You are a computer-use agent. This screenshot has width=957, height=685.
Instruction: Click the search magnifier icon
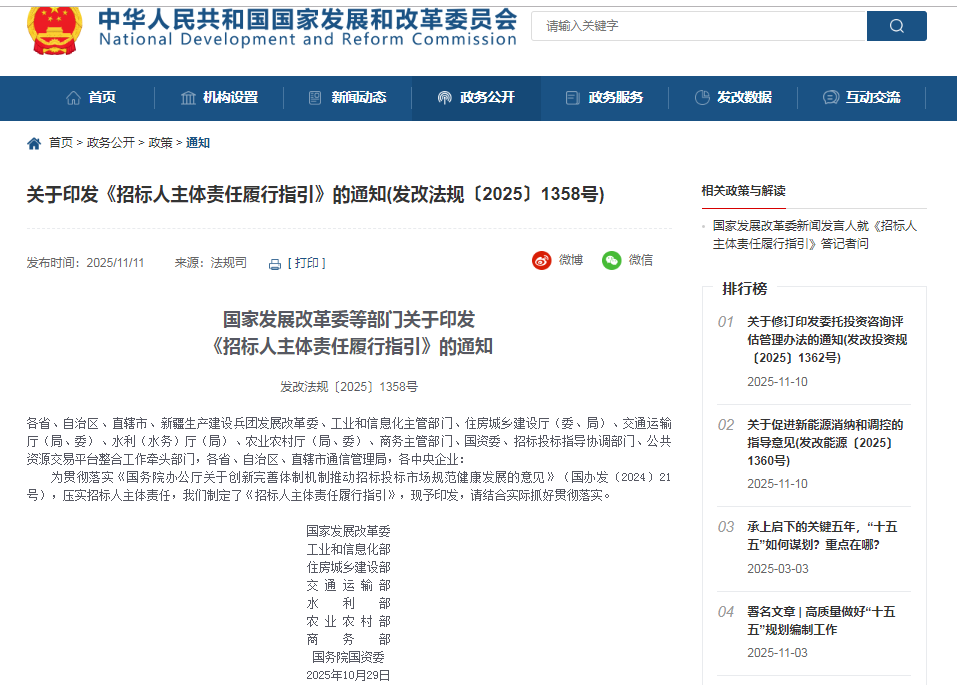(895, 25)
